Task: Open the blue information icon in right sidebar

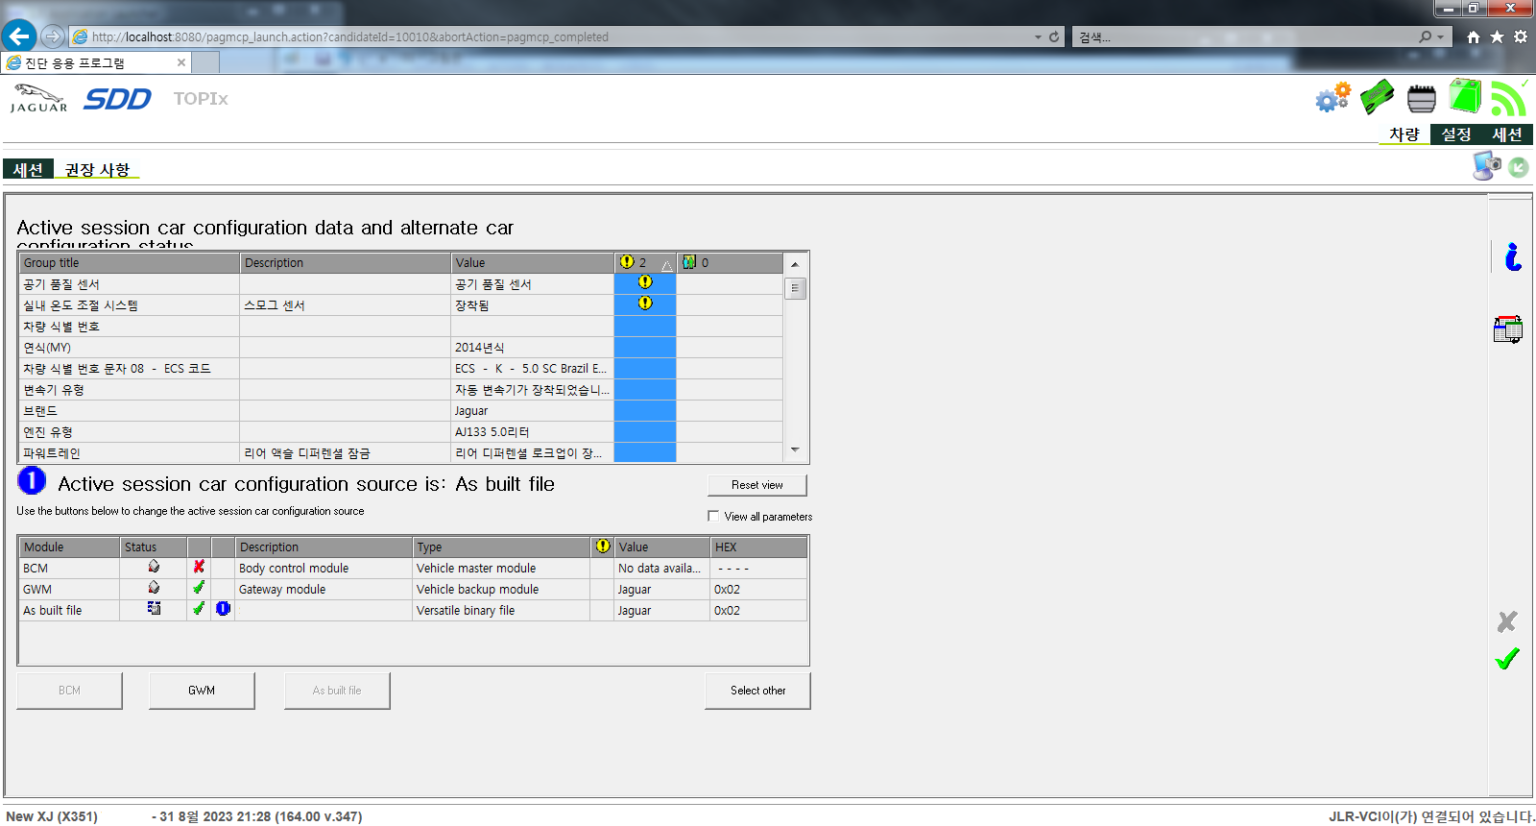Action: point(1513,257)
